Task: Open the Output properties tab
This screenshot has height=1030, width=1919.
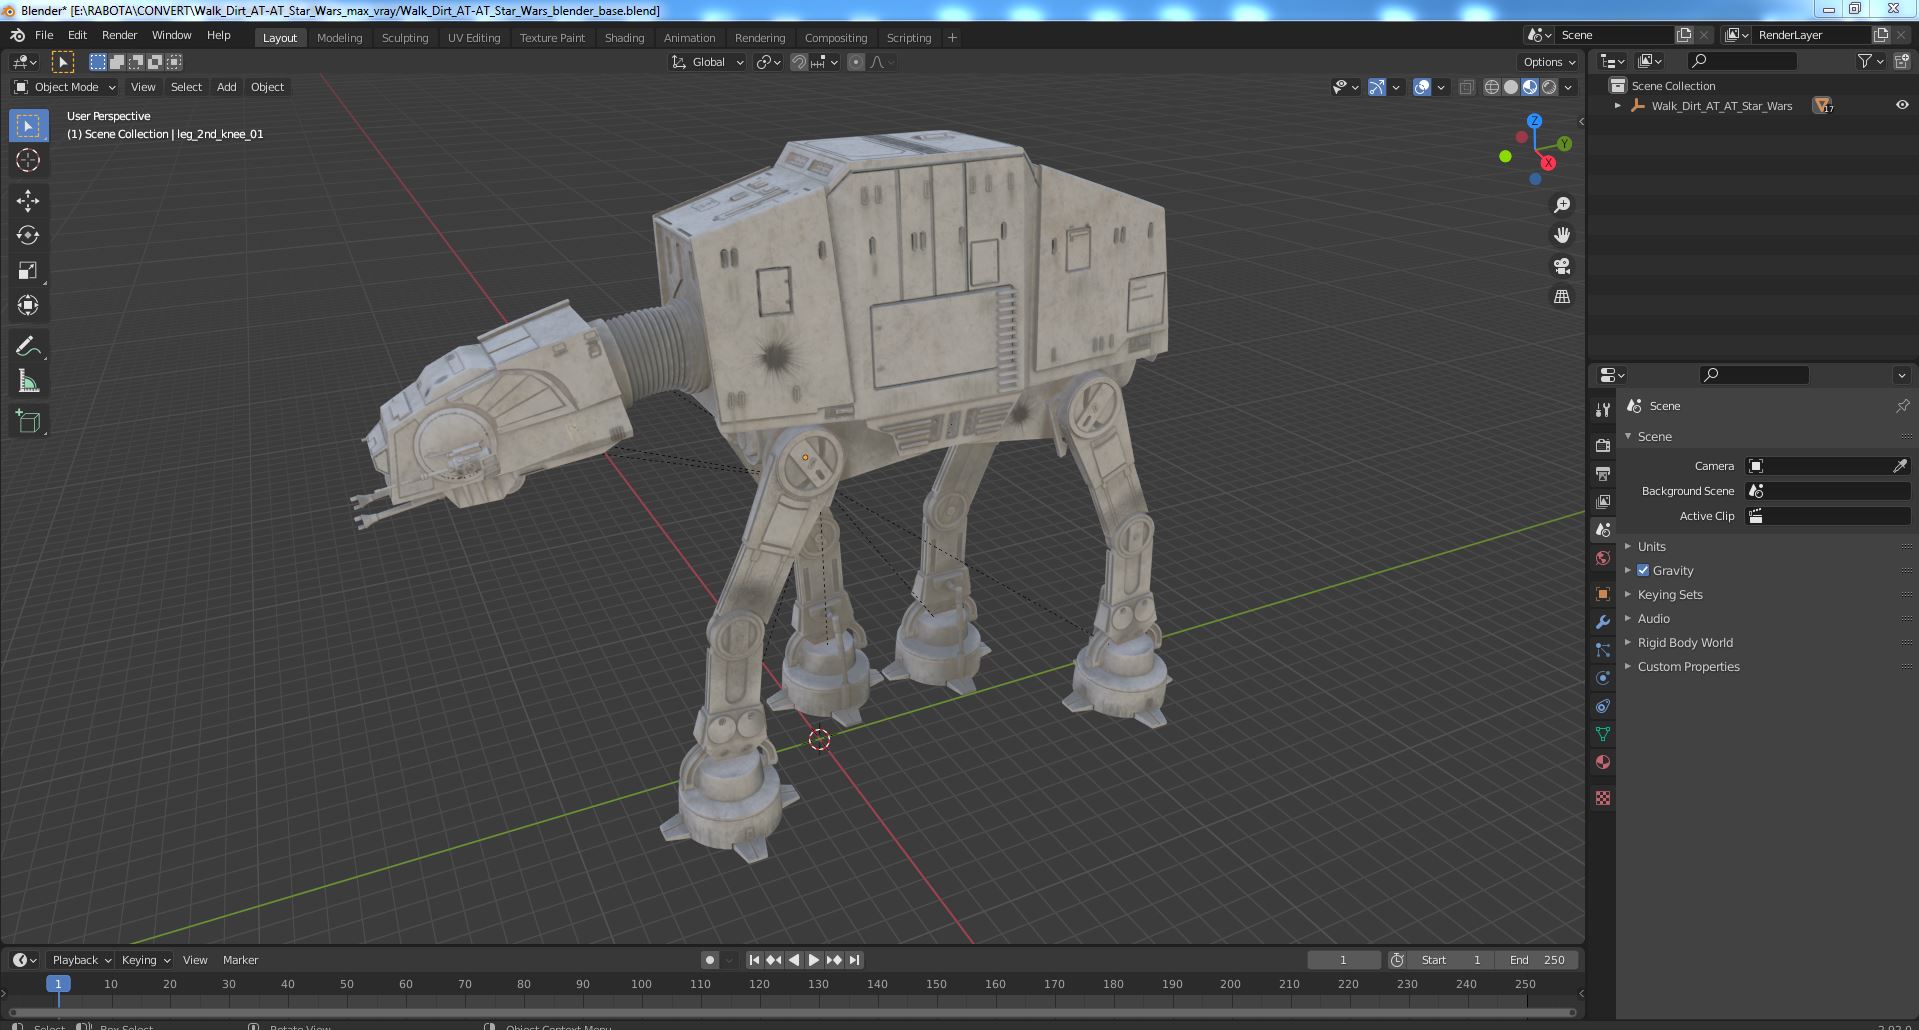Action: point(1603,473)
